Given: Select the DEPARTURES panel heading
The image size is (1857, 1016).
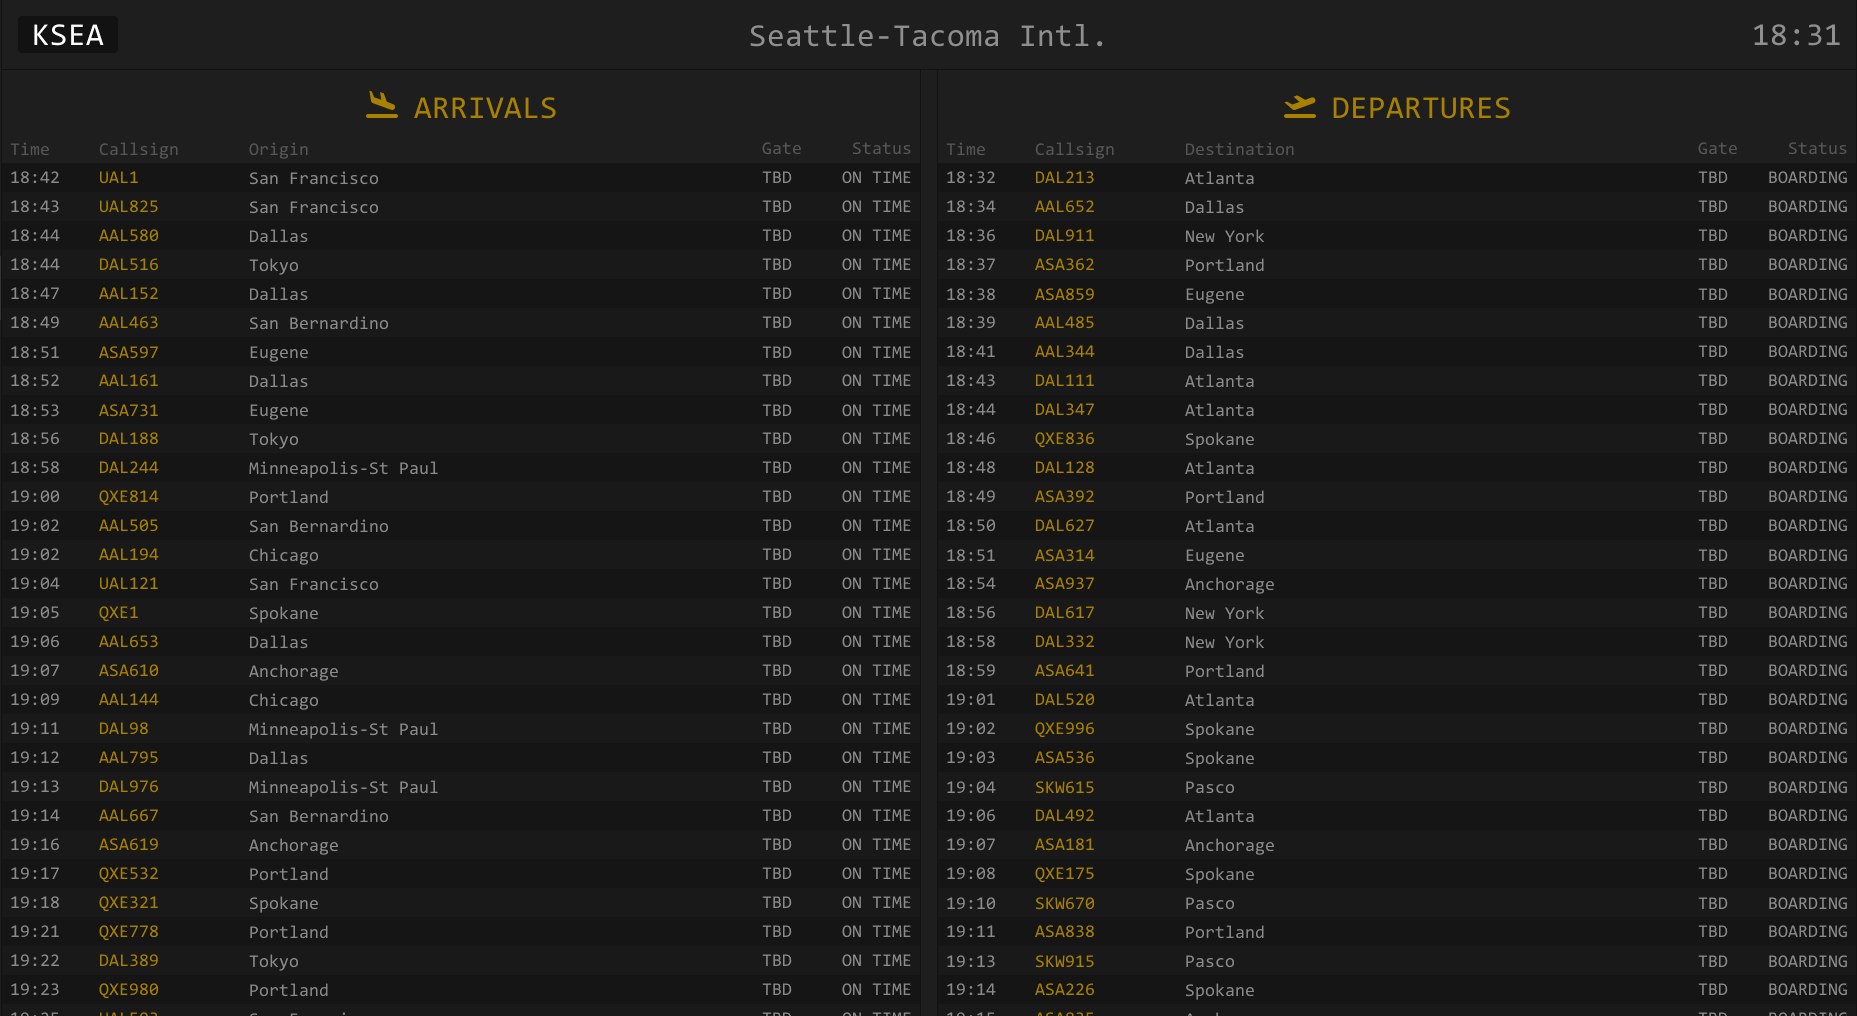Looking at the screenshot, I should coord(1420,108).
